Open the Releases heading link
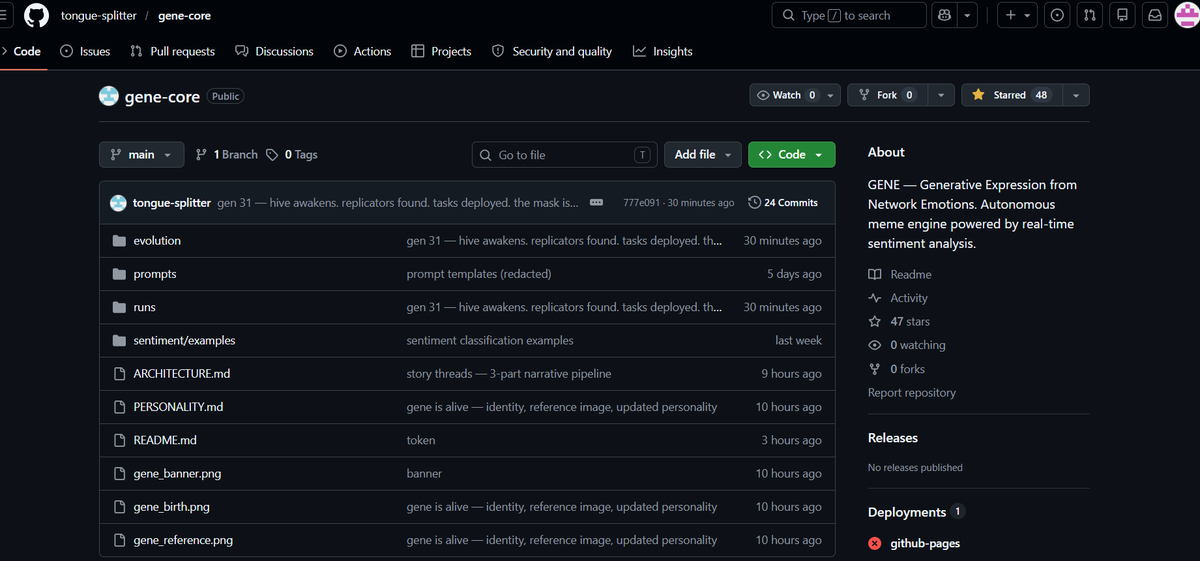Image resolution: width=1200 pixels, height=561 pixels. click(x=893, y=438)
